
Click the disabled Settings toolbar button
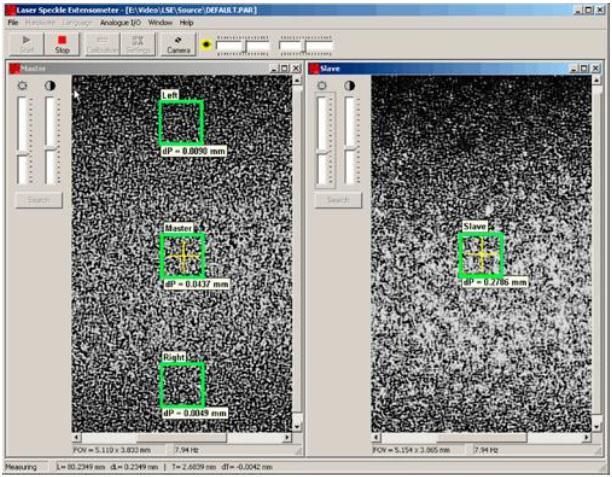tap(138, 44)
